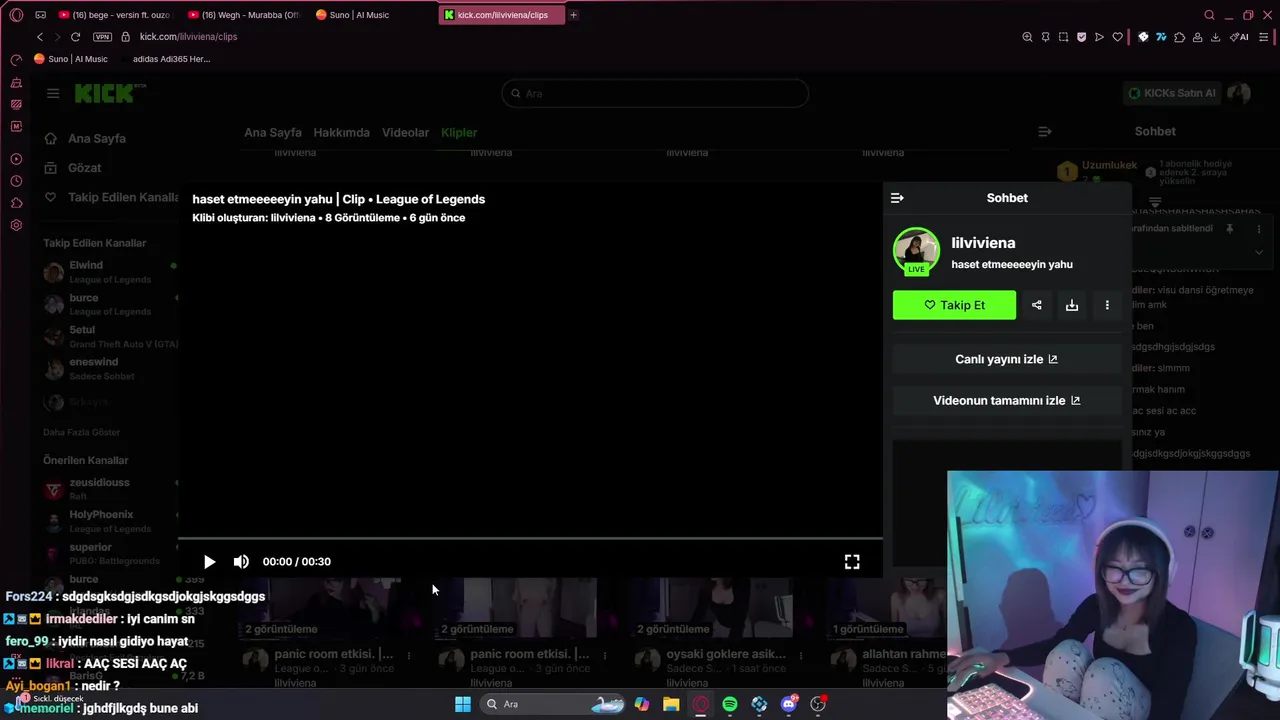Click Daha Fazla Göster in sidebar
1280x720 pixels.
click(81, 432)
